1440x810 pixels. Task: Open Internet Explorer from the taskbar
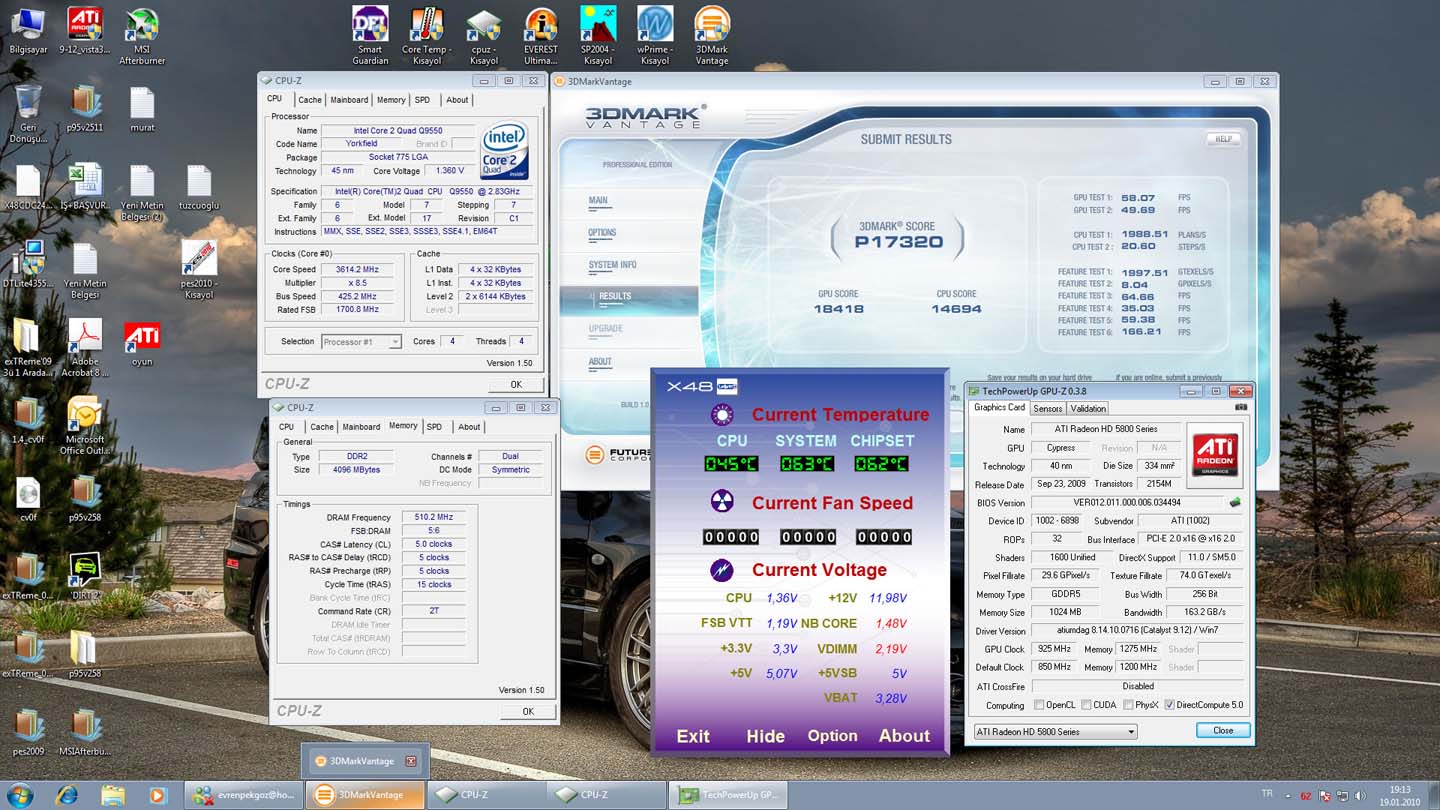(67, 795)
